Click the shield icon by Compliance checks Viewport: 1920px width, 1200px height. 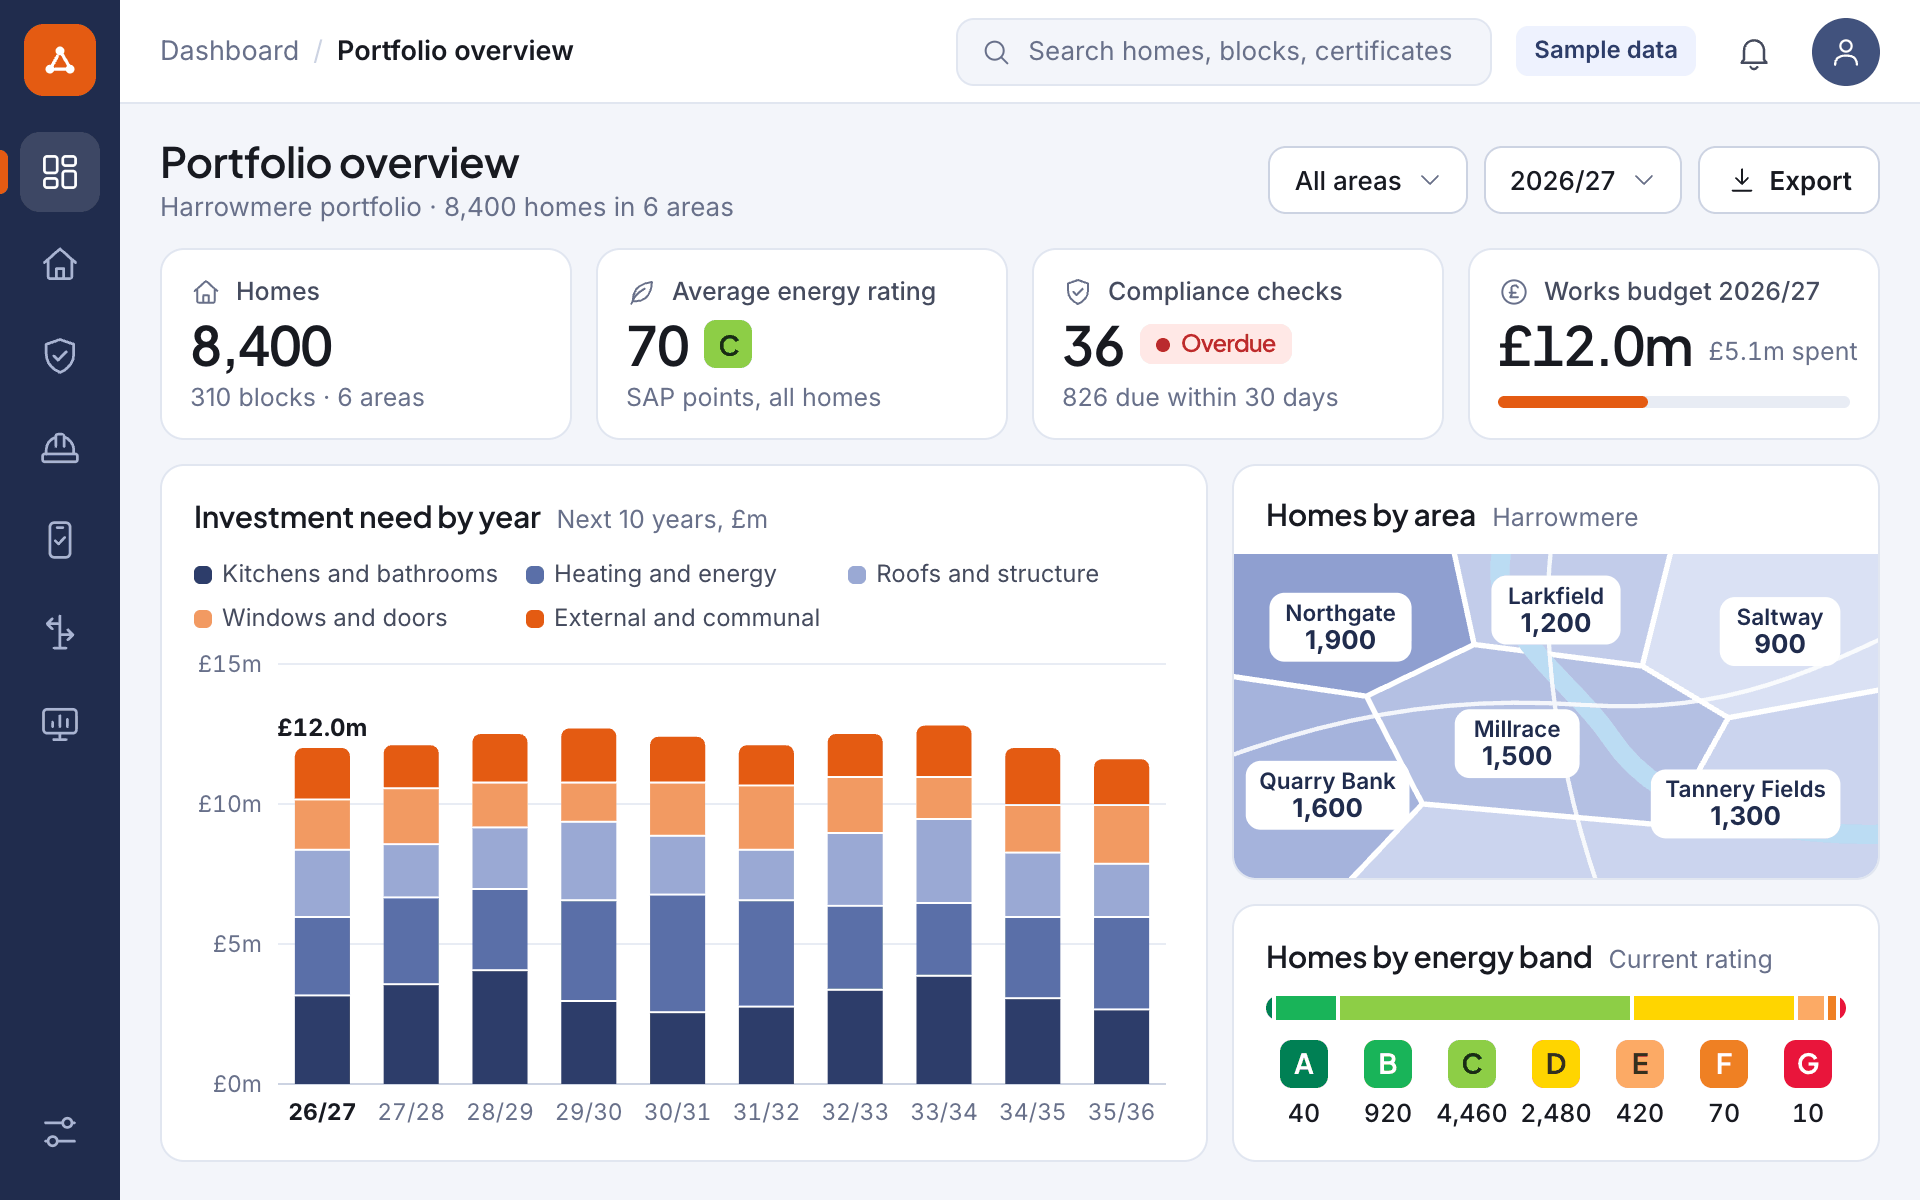tap(1078, 292)
